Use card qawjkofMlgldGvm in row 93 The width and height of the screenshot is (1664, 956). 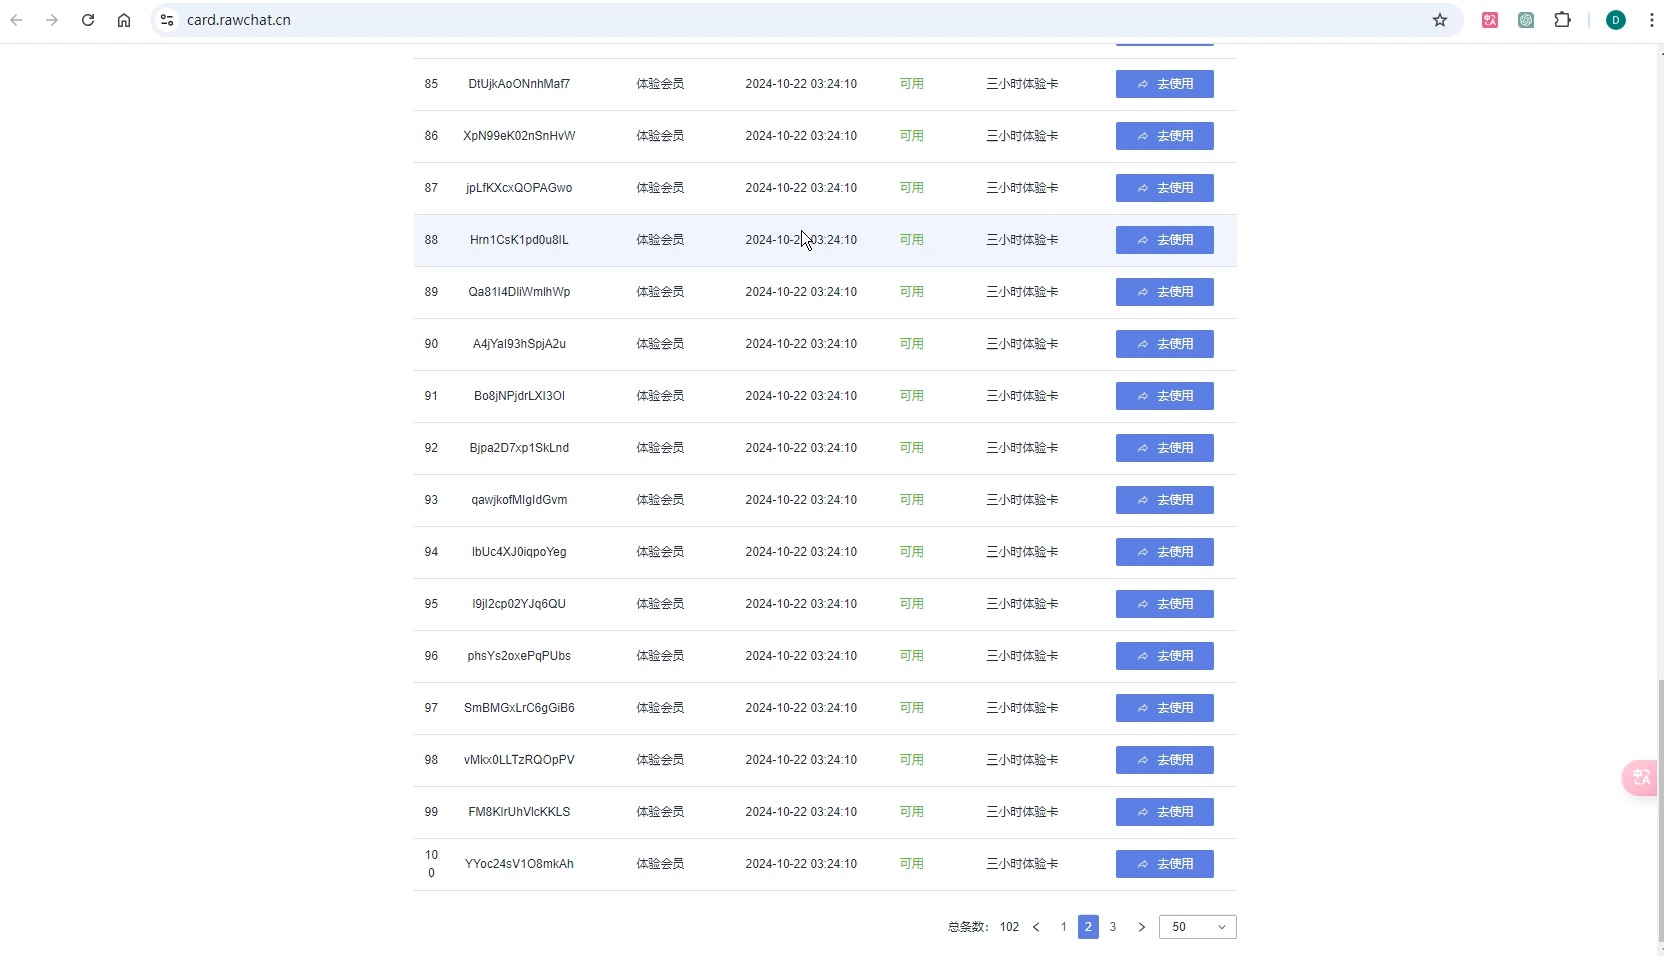click(x=1165, y=500)
